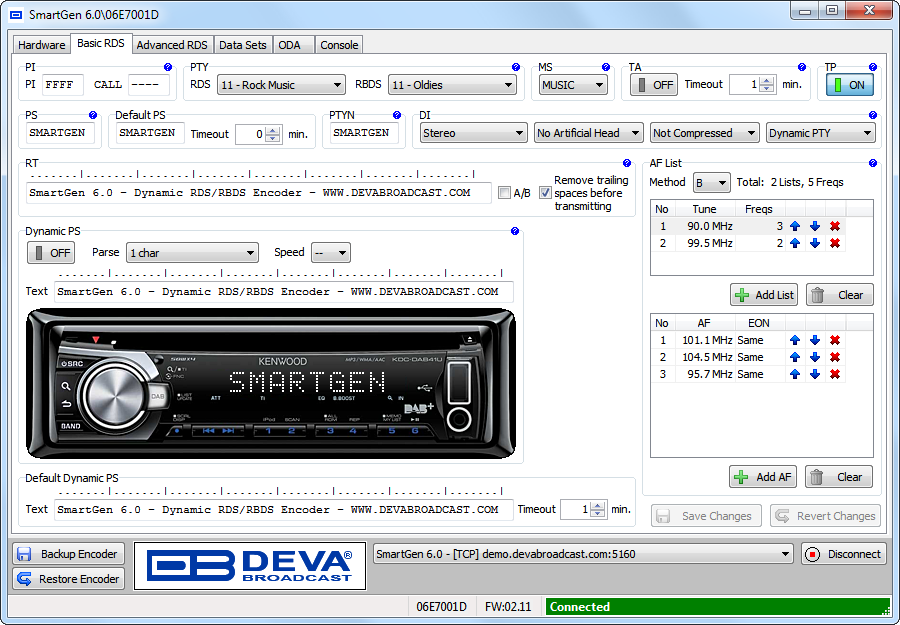Image resolution: width=900 pixels, height=625 pixels.
Task: Delete the 99.5 MHz tune list
Action: pos(835,243)
